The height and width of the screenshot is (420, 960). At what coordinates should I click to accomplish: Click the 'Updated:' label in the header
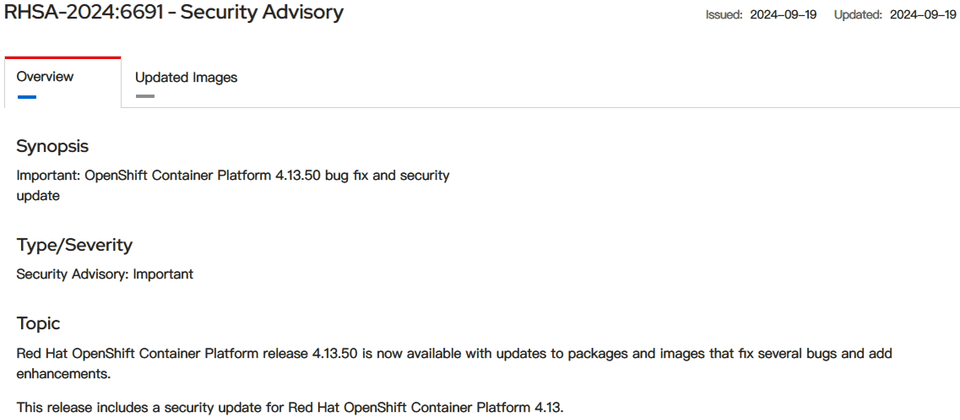857,15
